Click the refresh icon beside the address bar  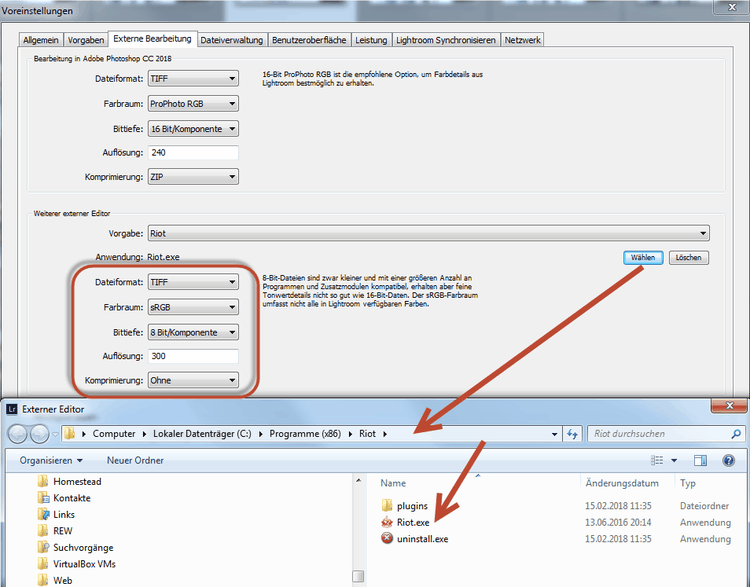click(573, 434)
